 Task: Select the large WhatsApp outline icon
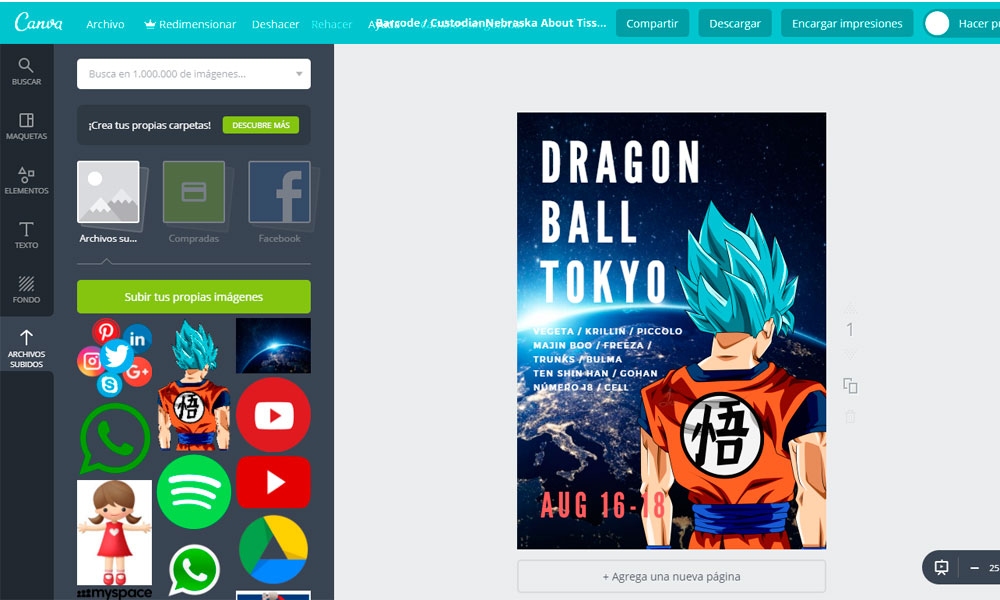pyautogui.click(x=115, y=439)
